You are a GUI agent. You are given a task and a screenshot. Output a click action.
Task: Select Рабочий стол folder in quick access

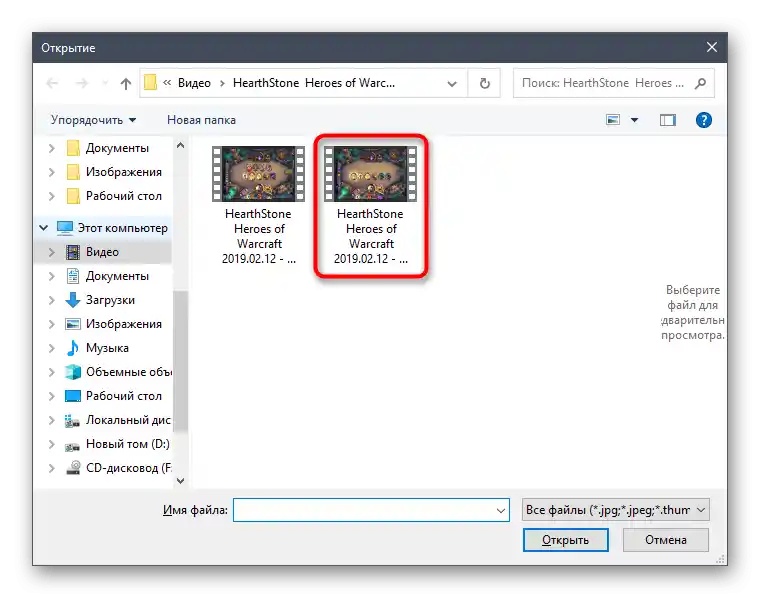point(124,196)
